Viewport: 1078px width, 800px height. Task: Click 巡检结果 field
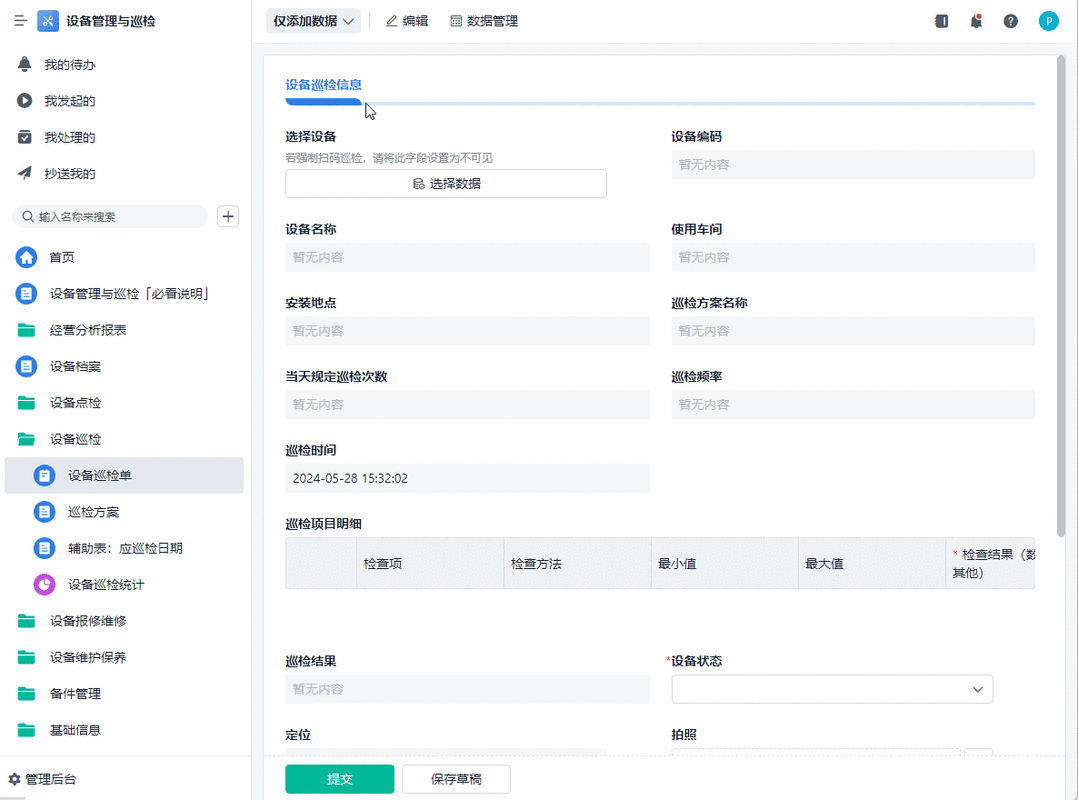pyautogui.click(x=468, y=689)
